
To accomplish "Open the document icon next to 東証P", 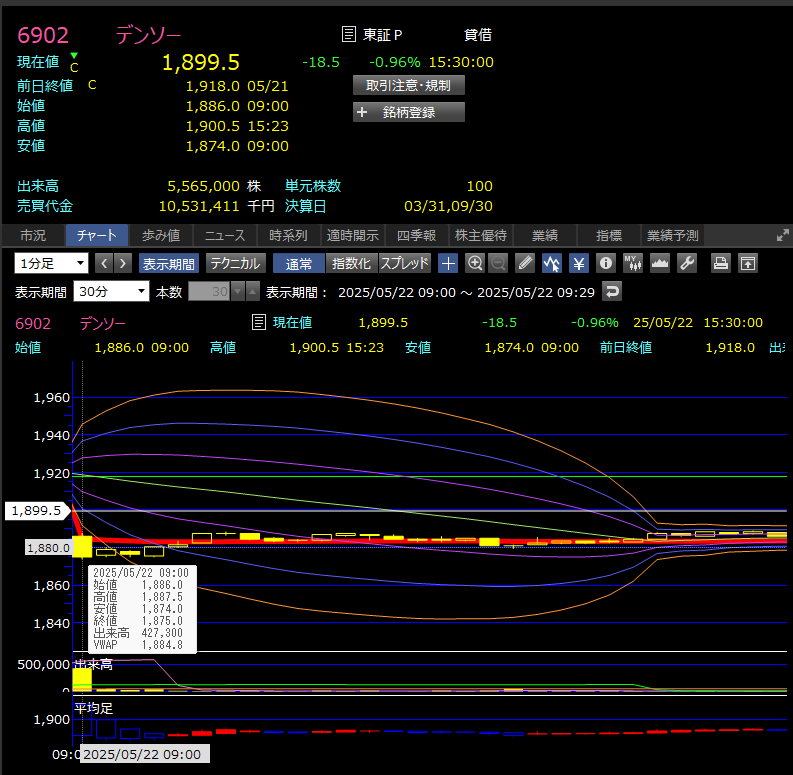I will point(348,34).
